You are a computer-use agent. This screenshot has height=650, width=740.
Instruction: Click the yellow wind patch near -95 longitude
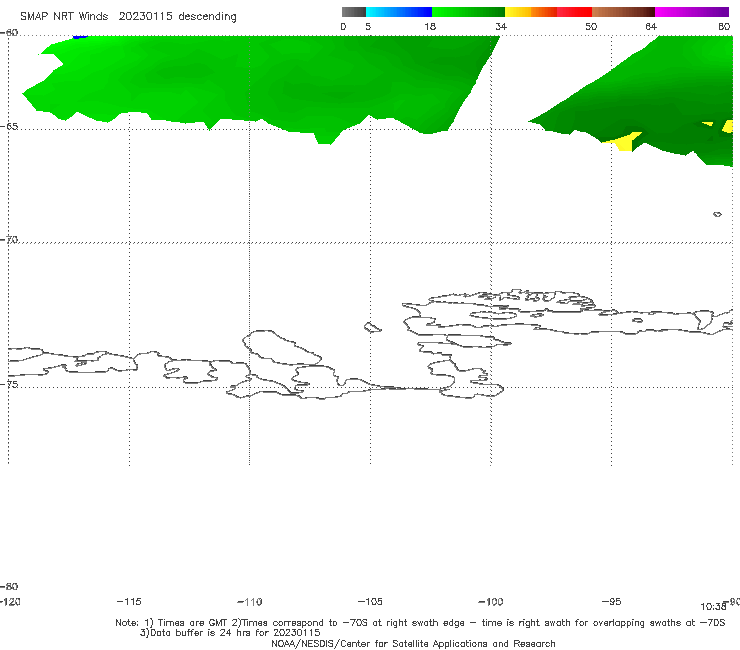tap(625, 141)
